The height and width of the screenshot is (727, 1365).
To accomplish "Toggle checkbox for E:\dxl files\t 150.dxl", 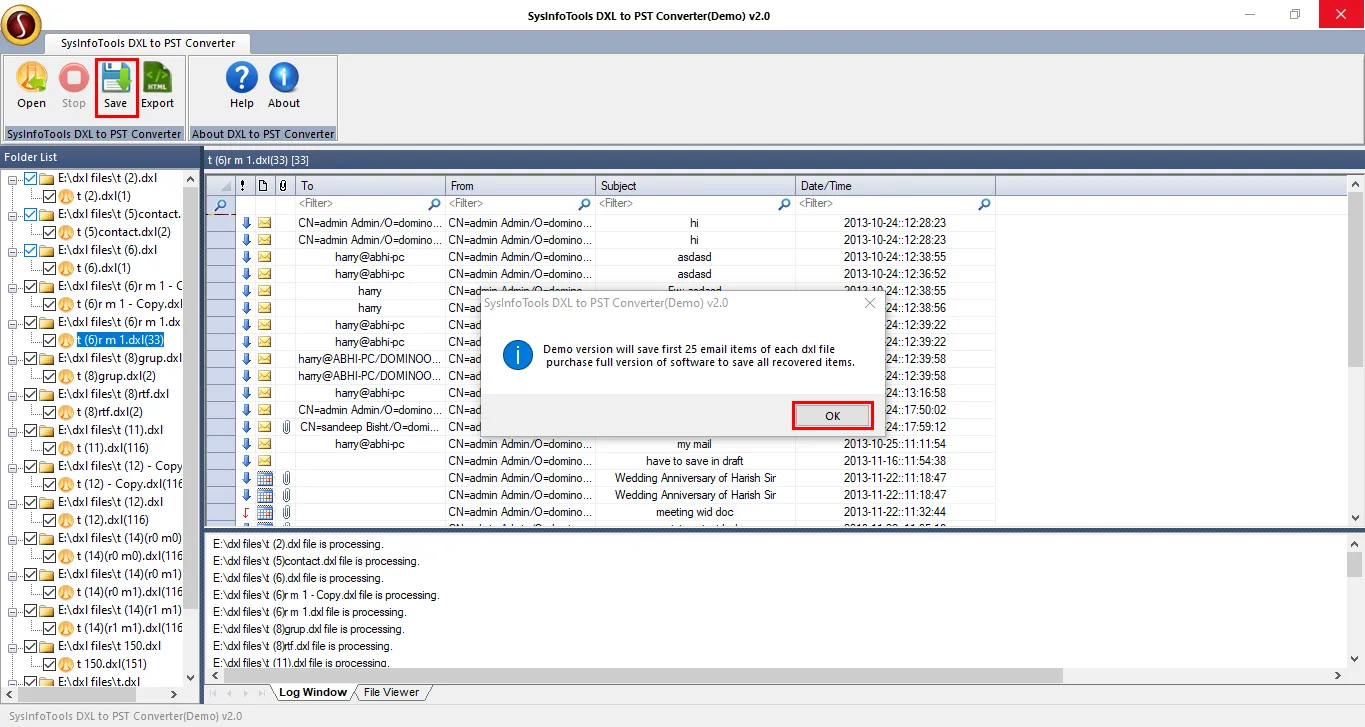I will (31, 646).
